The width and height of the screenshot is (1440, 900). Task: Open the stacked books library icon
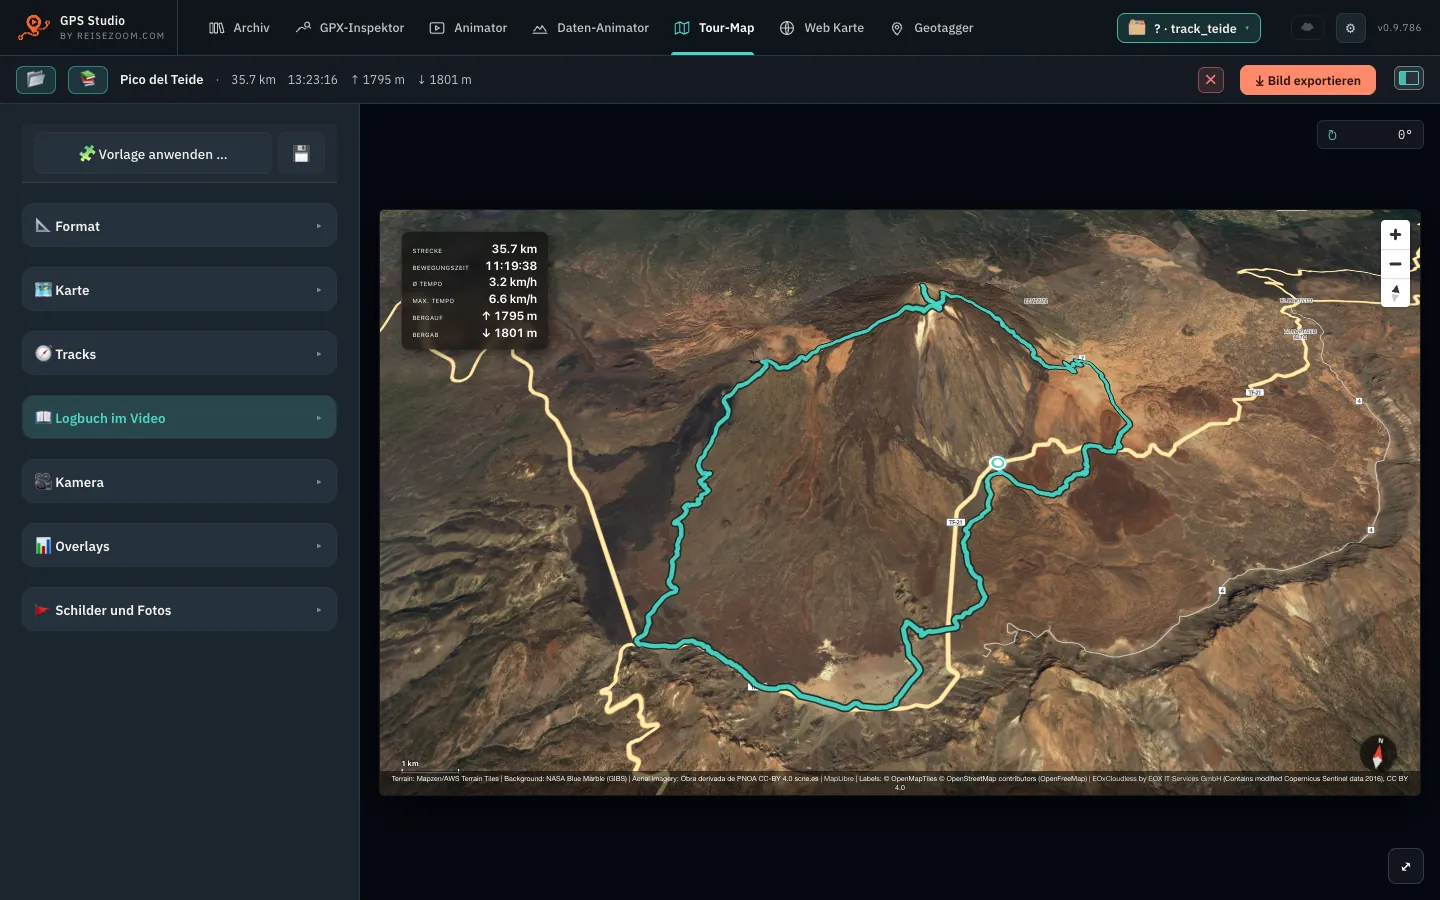(x=88, y=79)
